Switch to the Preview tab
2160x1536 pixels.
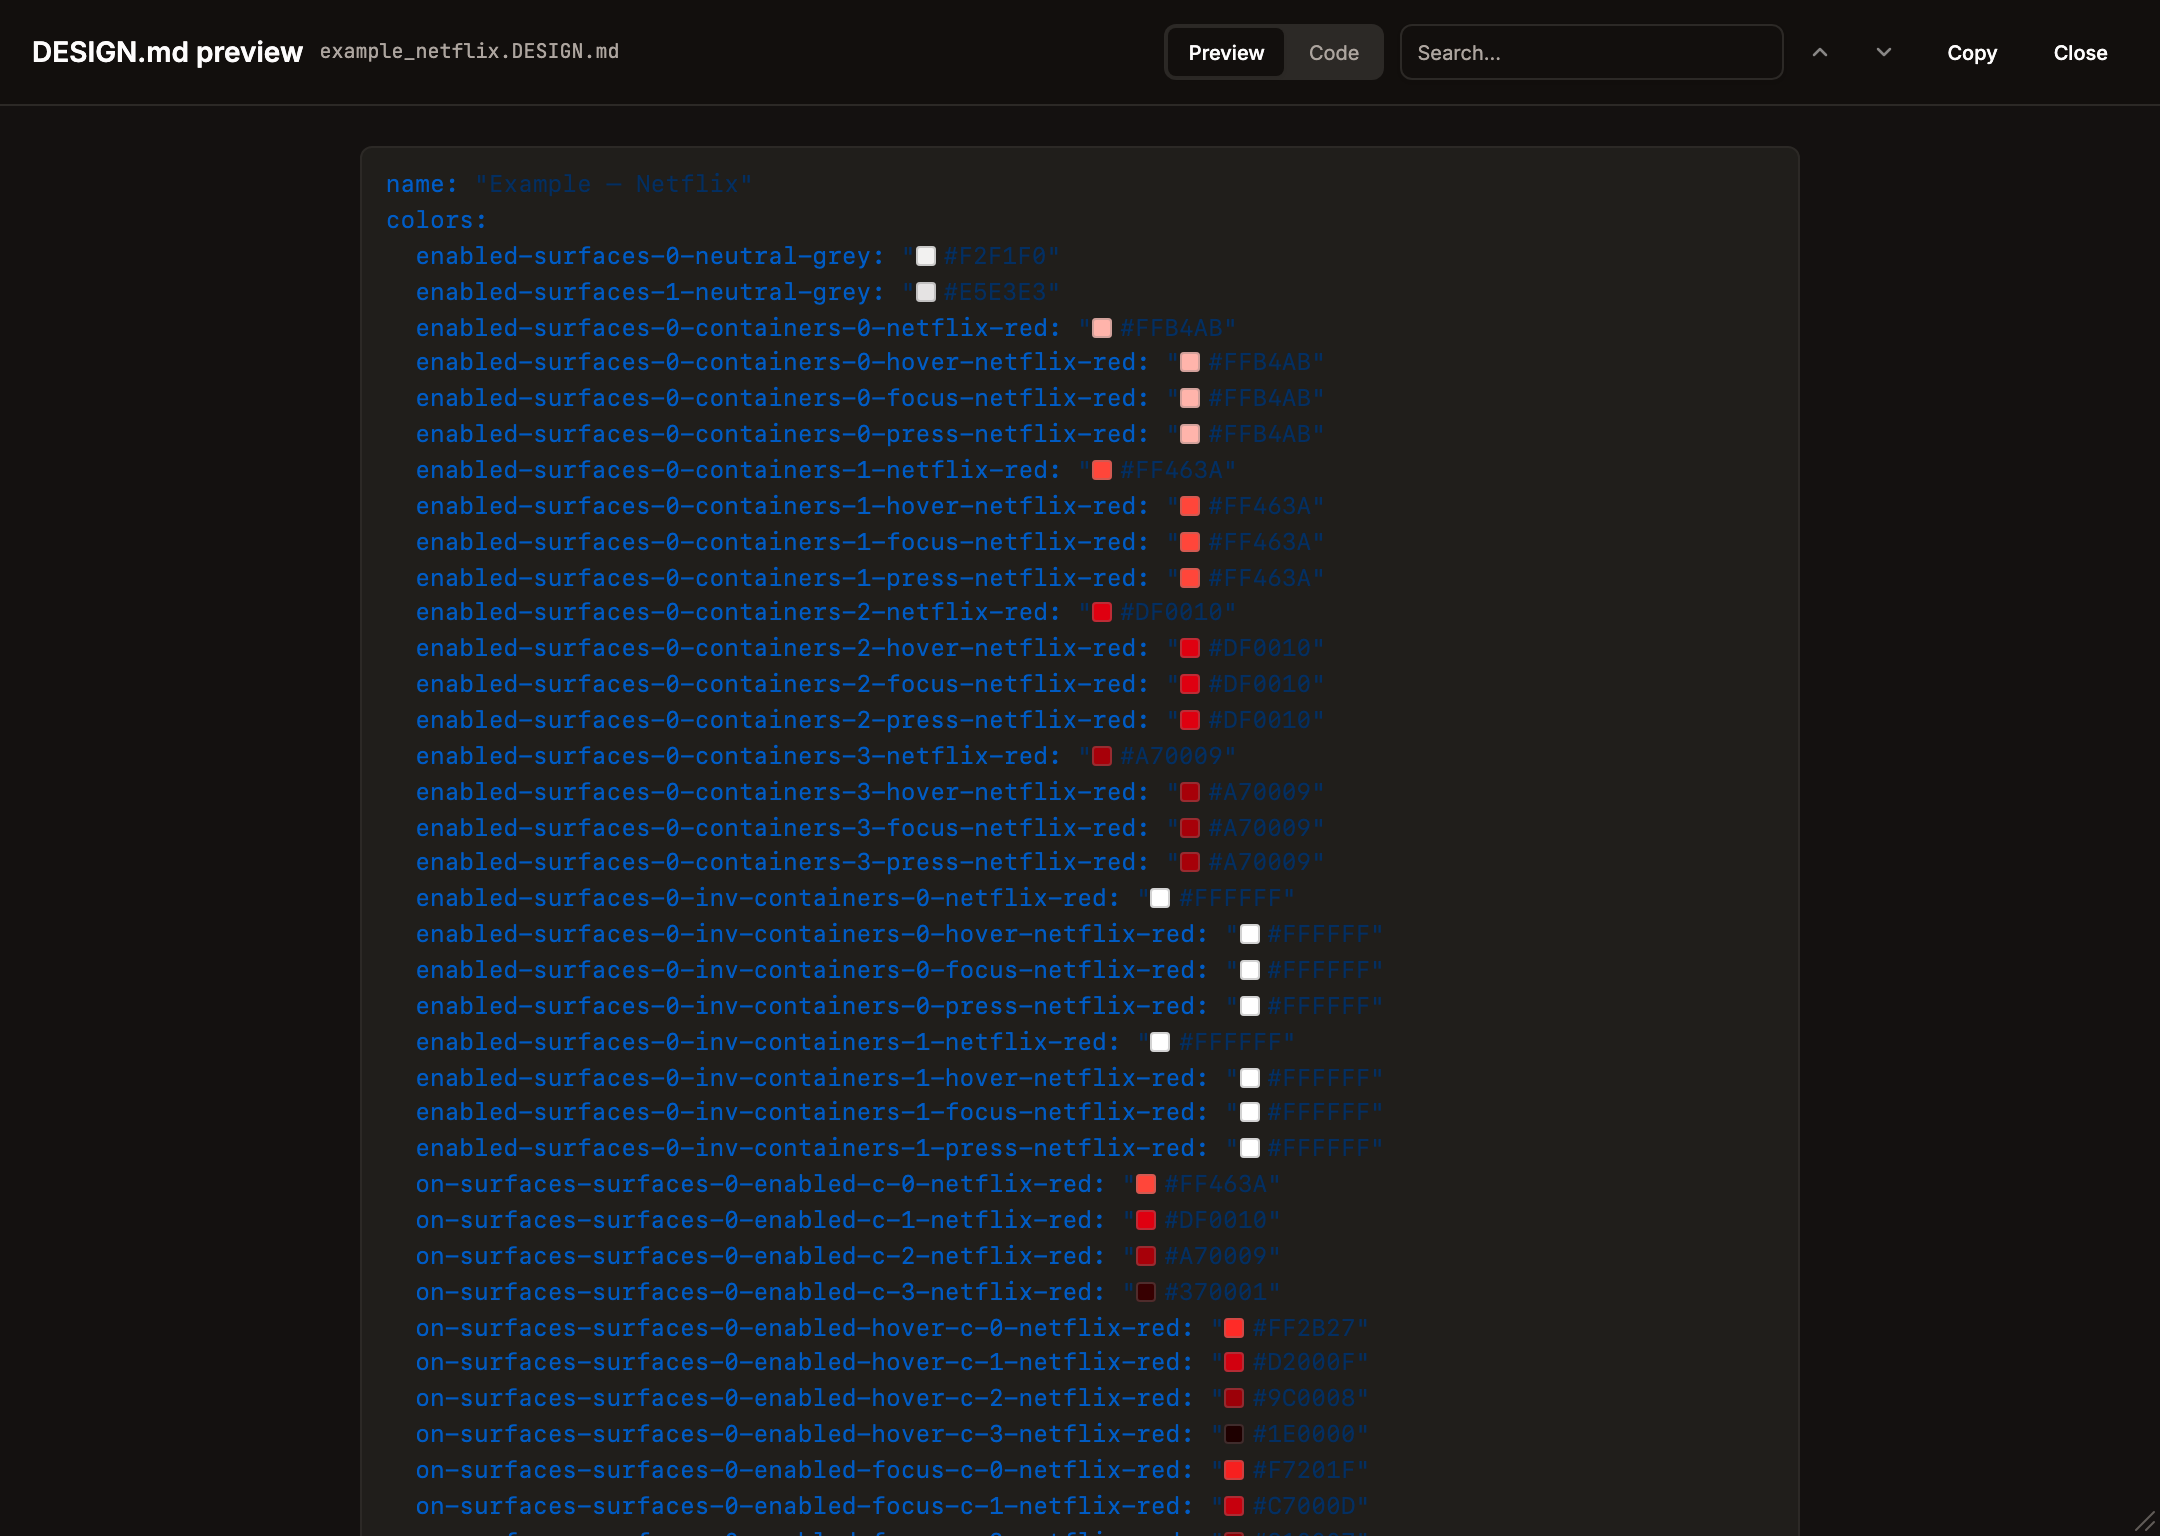(x=1226, y=53)
